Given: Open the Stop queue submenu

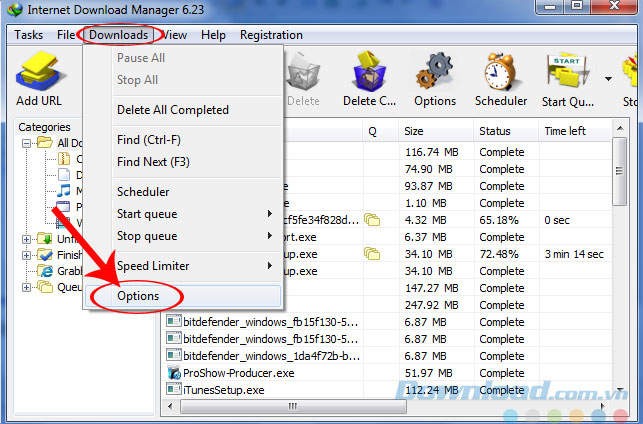Looking at the screenshot, I should (x=183, y=236).
